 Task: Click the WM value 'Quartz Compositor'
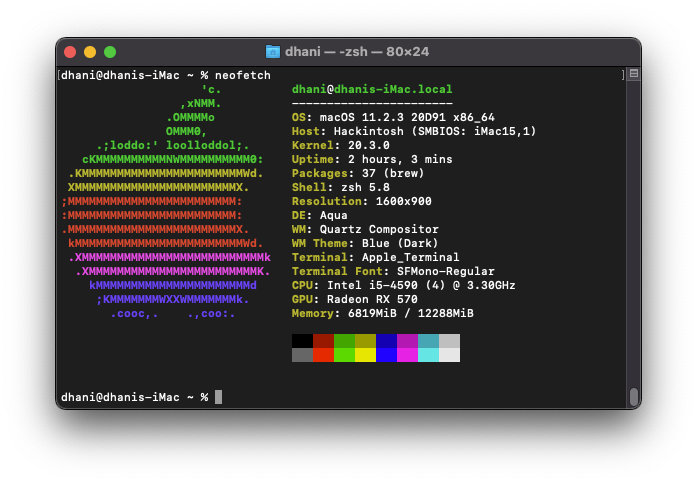tap(379, 229)
